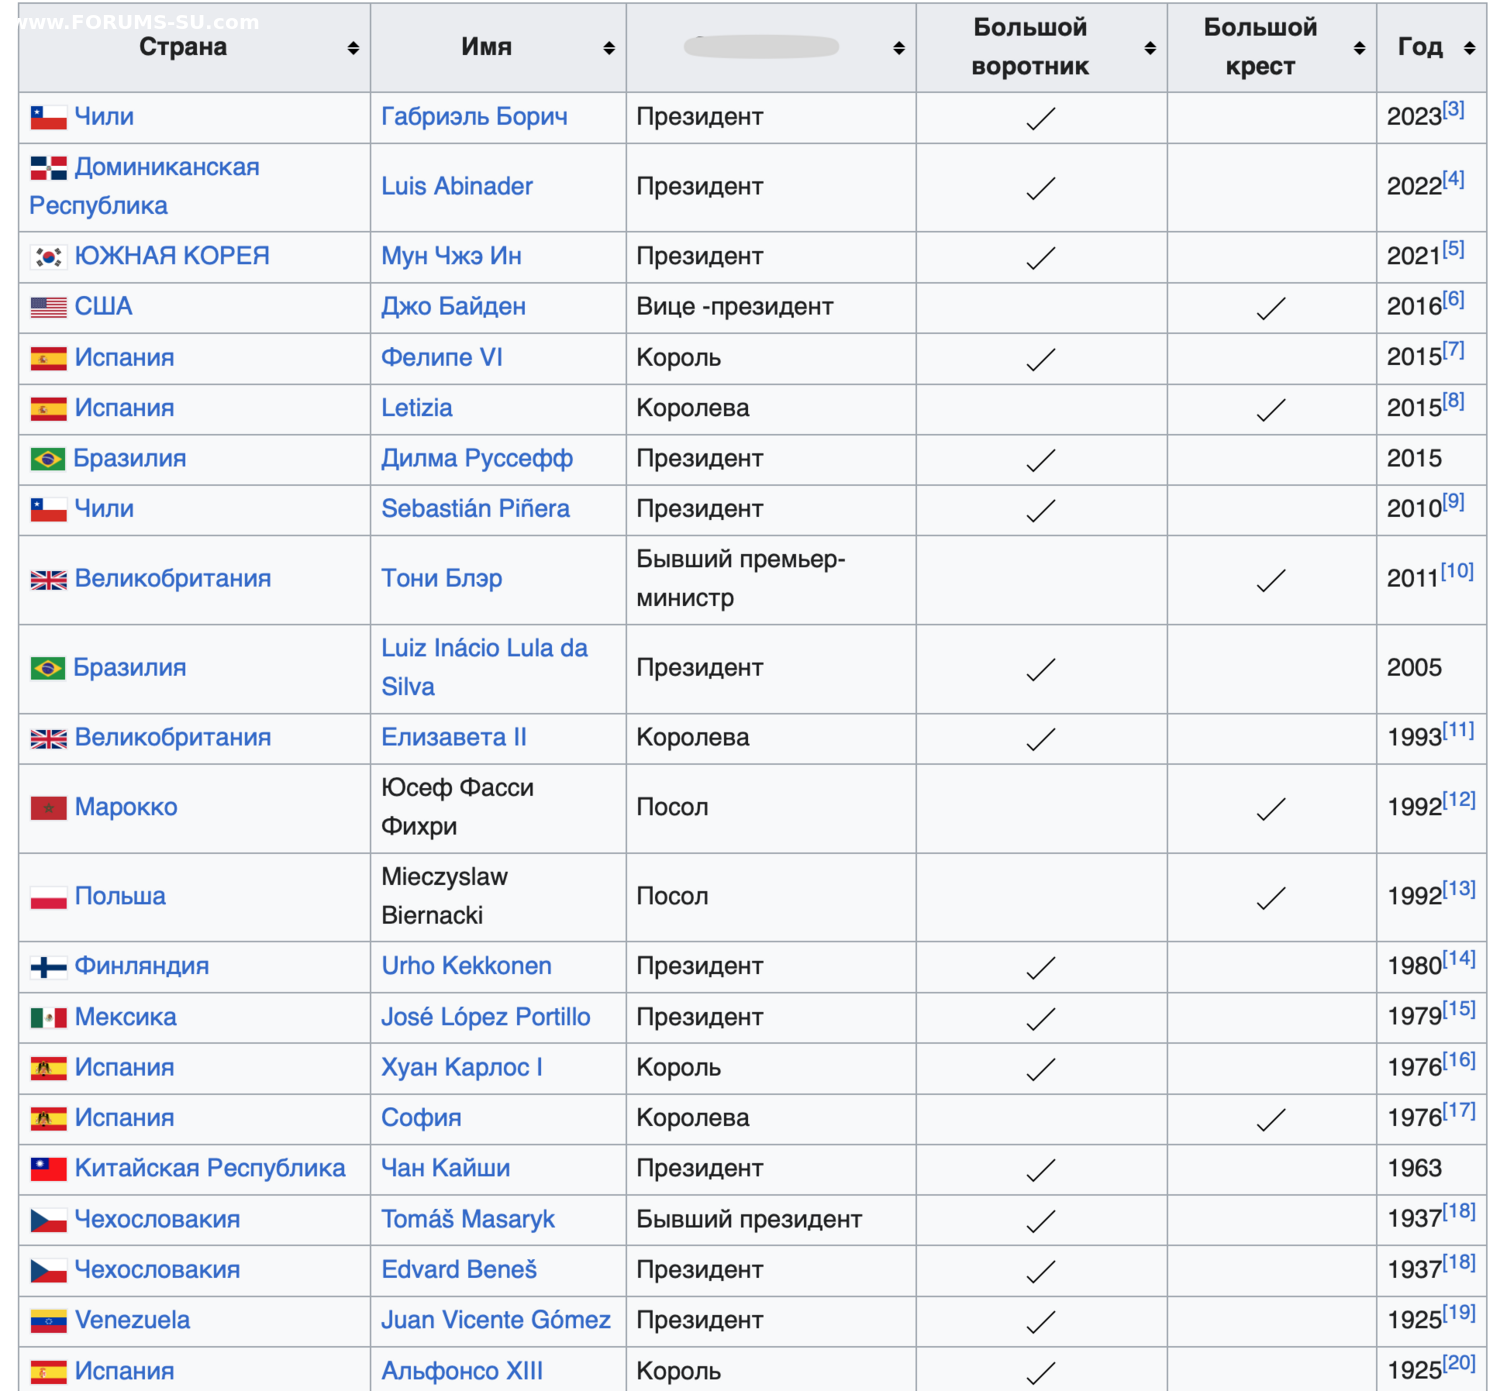
Task: Click the Mexico flag icon
Action: [x=48, y=1018]
